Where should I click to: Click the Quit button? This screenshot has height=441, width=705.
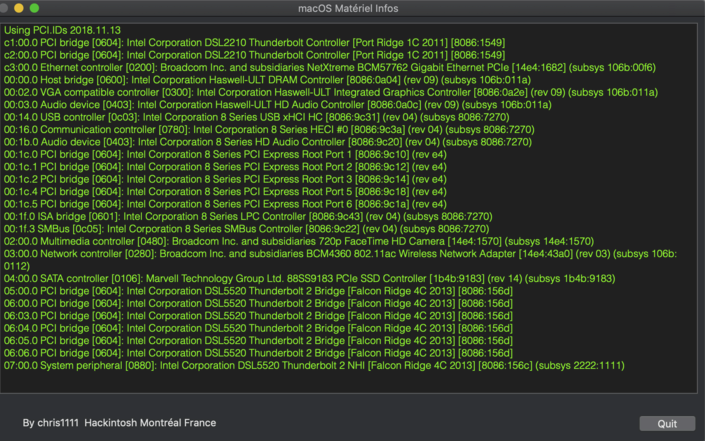pos(667,423)
